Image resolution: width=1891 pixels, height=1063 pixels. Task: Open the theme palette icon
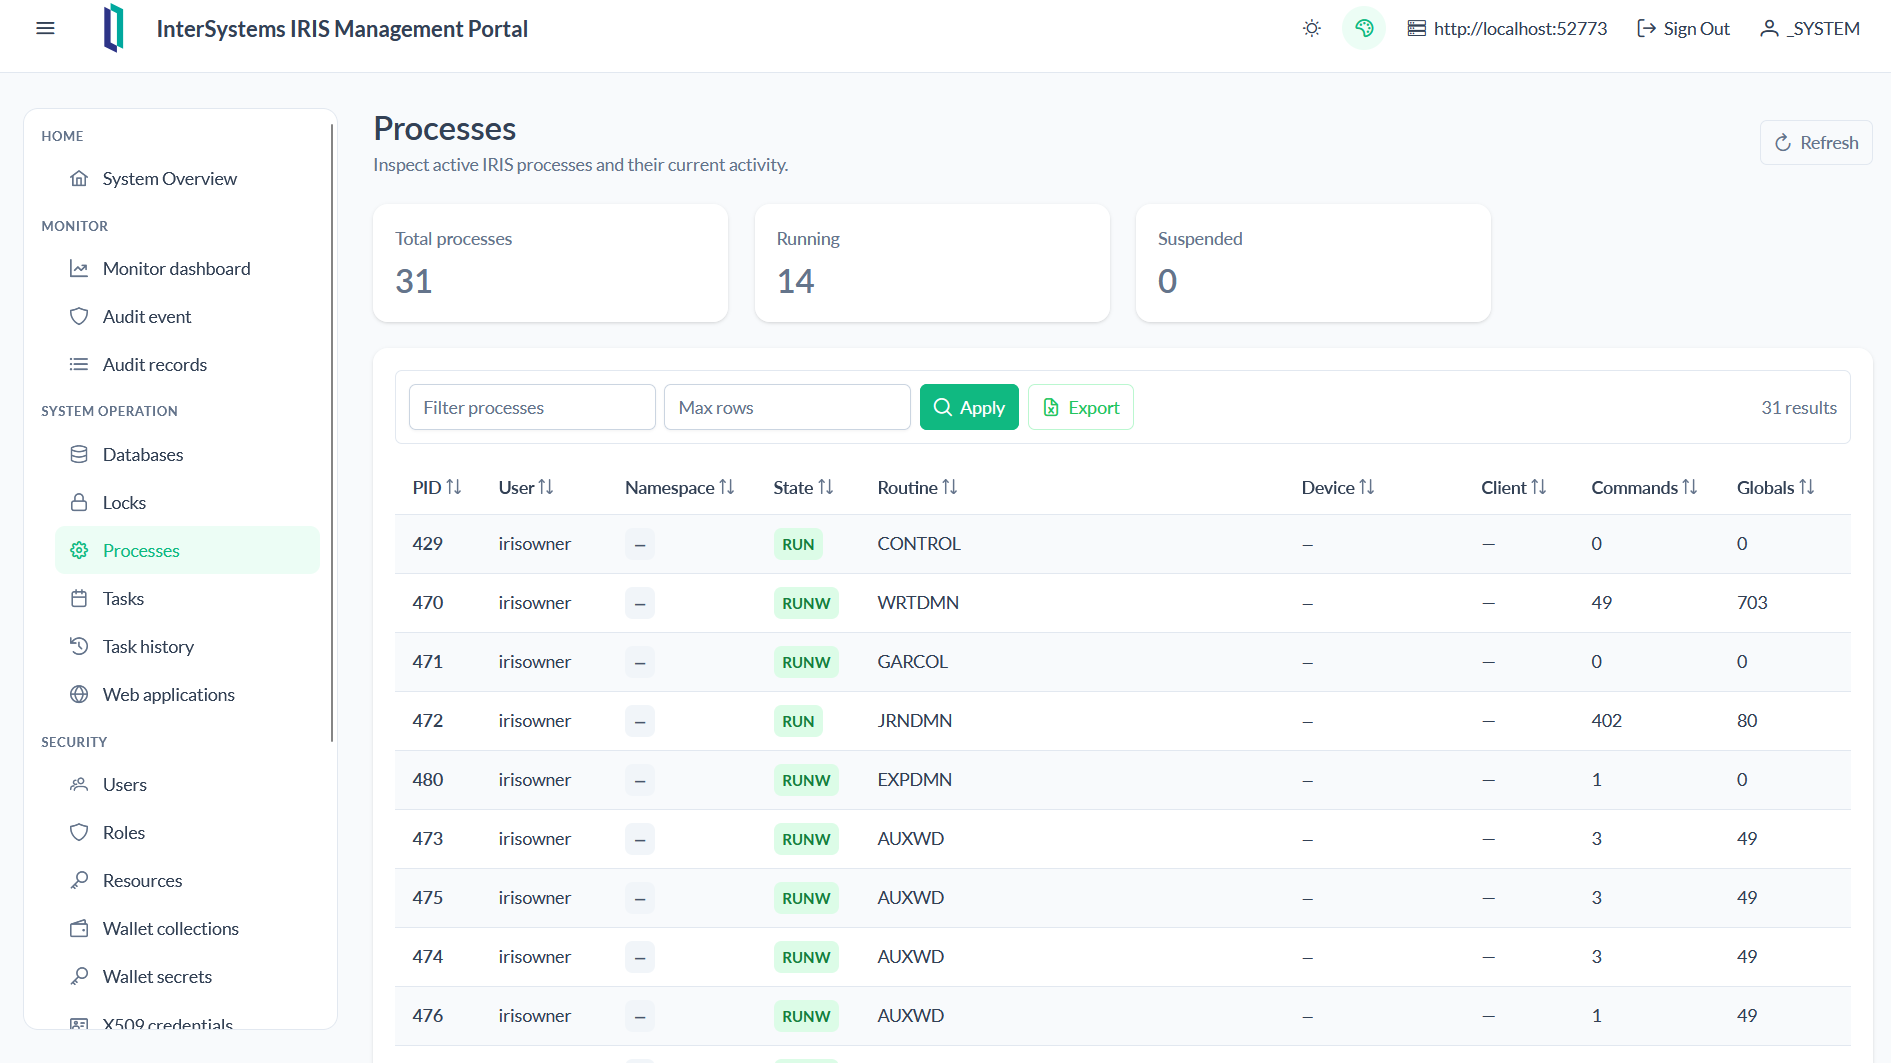tap(1364, 29)
